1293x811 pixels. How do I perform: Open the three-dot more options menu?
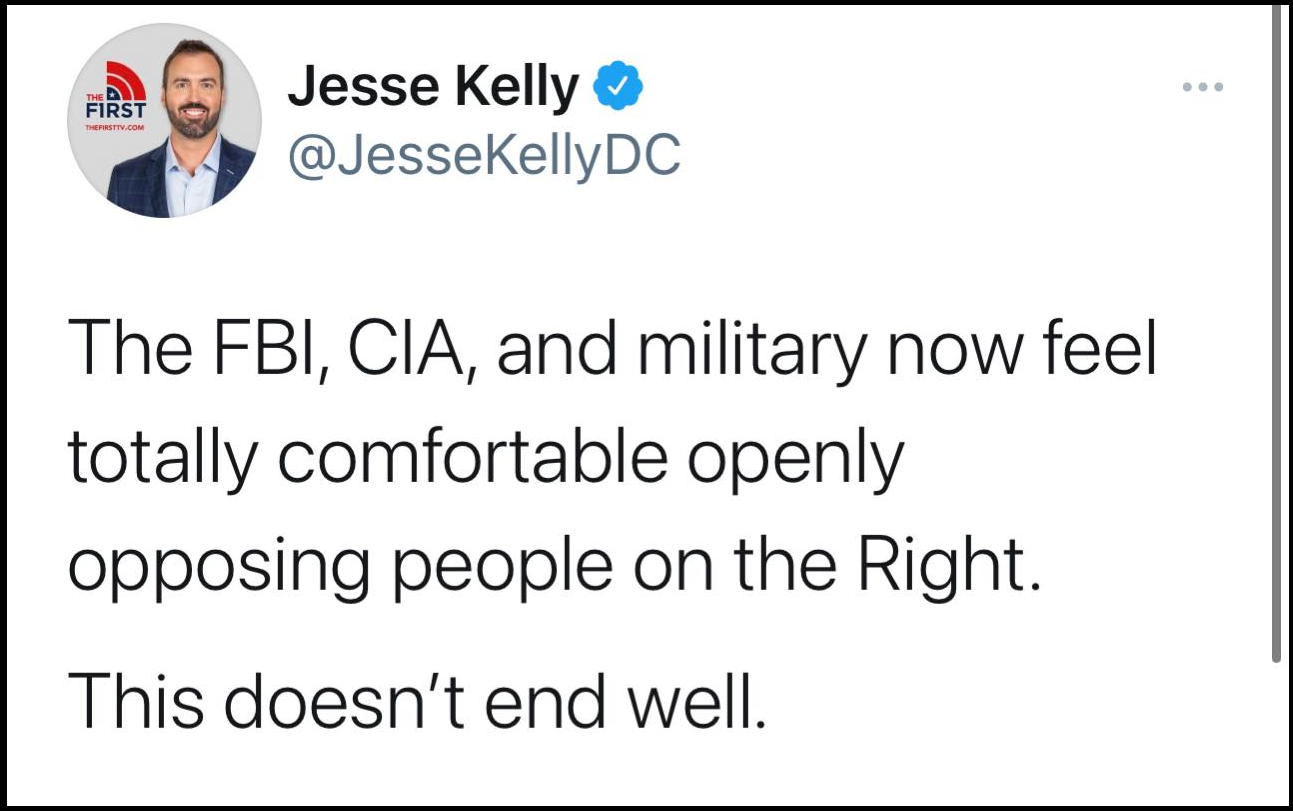click(x=1202, y=88)
